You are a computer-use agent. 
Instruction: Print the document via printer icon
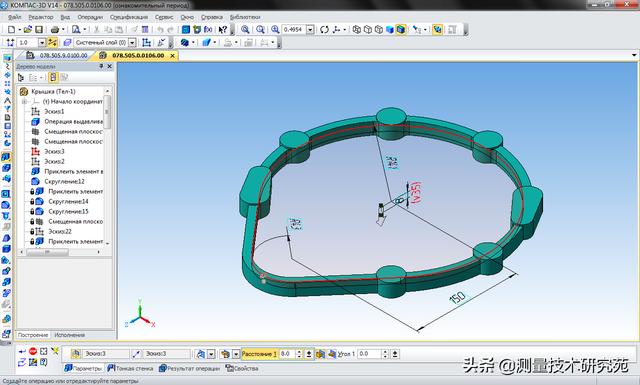[x=55, y=29]
